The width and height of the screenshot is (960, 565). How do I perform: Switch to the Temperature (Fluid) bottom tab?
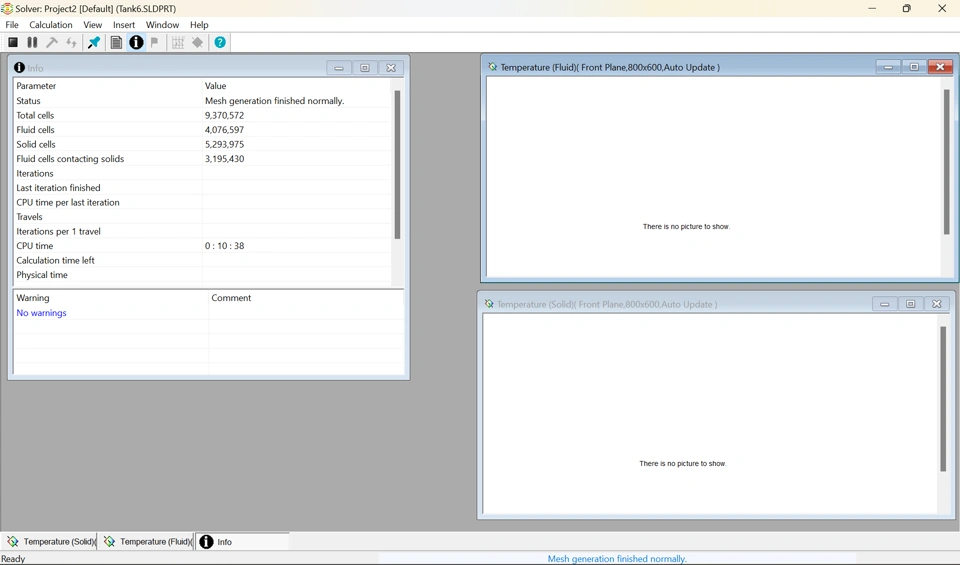(146, 542)
